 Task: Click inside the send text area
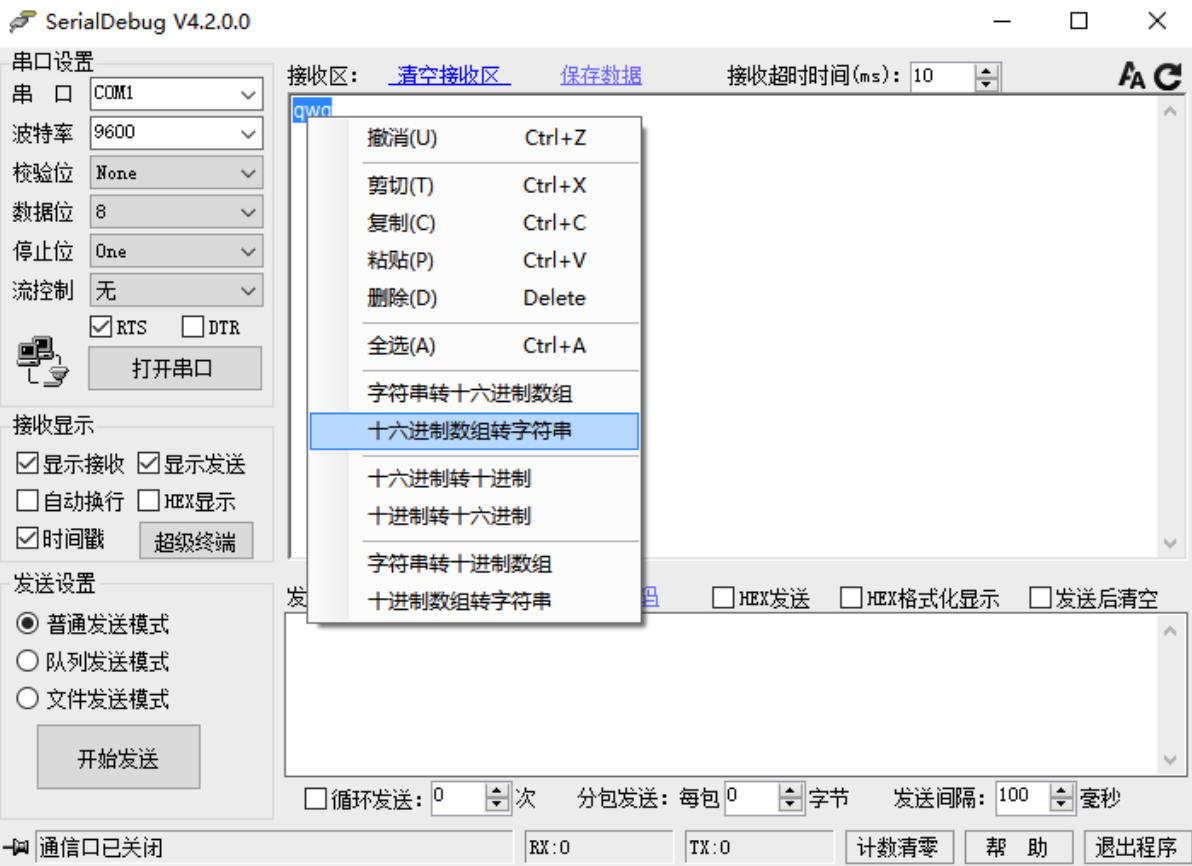[721, 694]
